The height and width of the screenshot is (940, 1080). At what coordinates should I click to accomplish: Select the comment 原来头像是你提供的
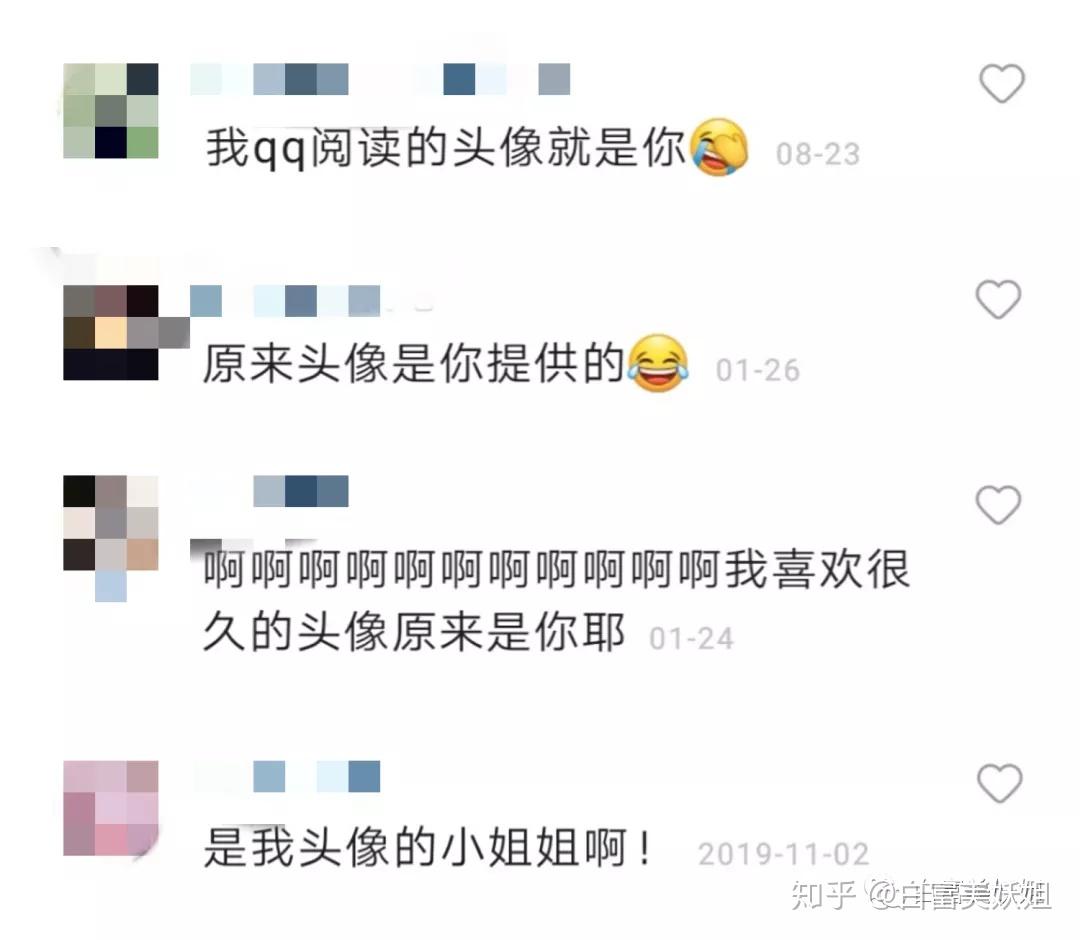[x=413, y=363]
